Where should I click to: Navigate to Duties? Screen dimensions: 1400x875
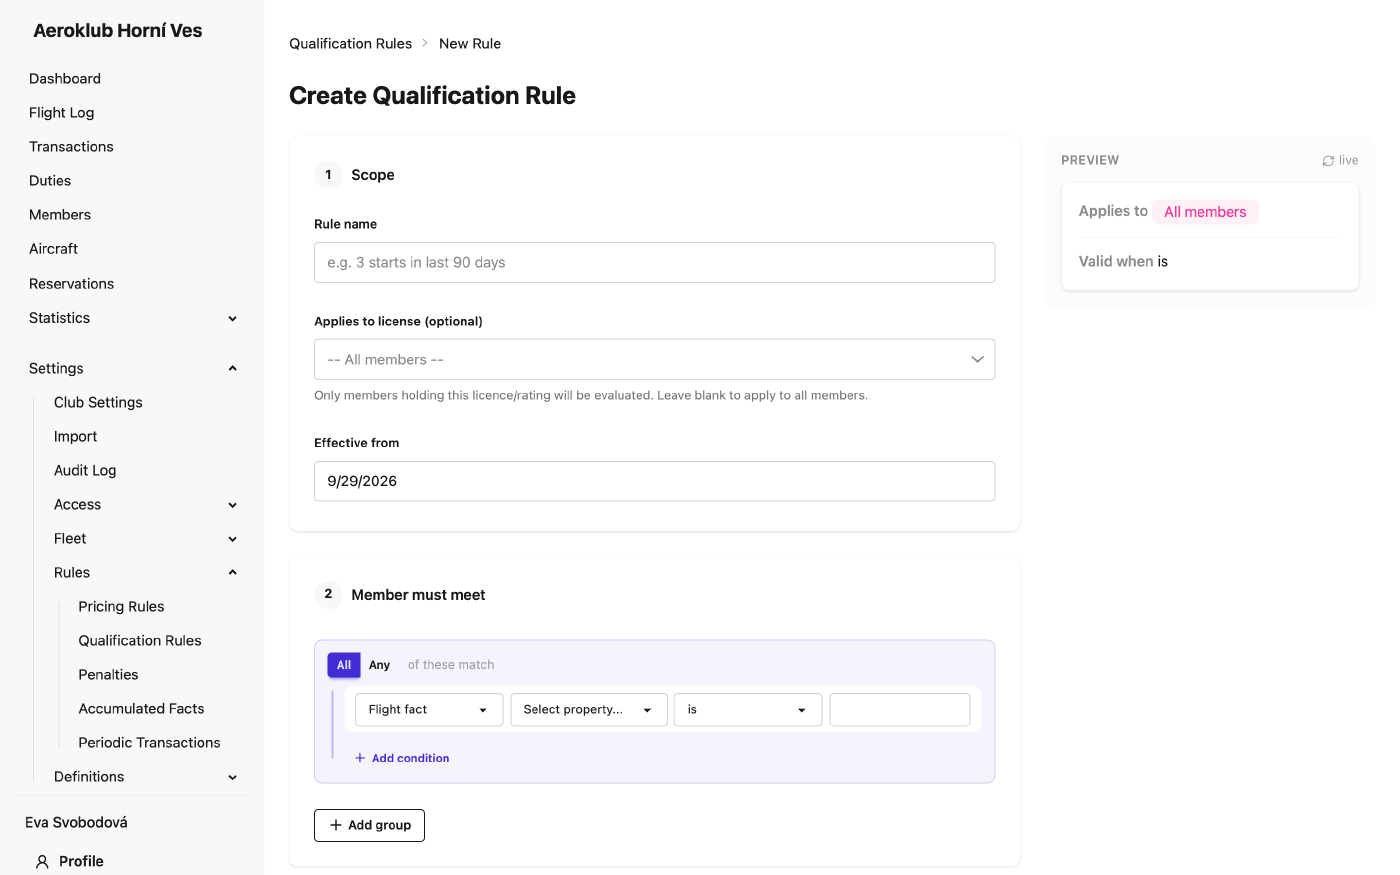pyautogui.click(x=50, y=181)
